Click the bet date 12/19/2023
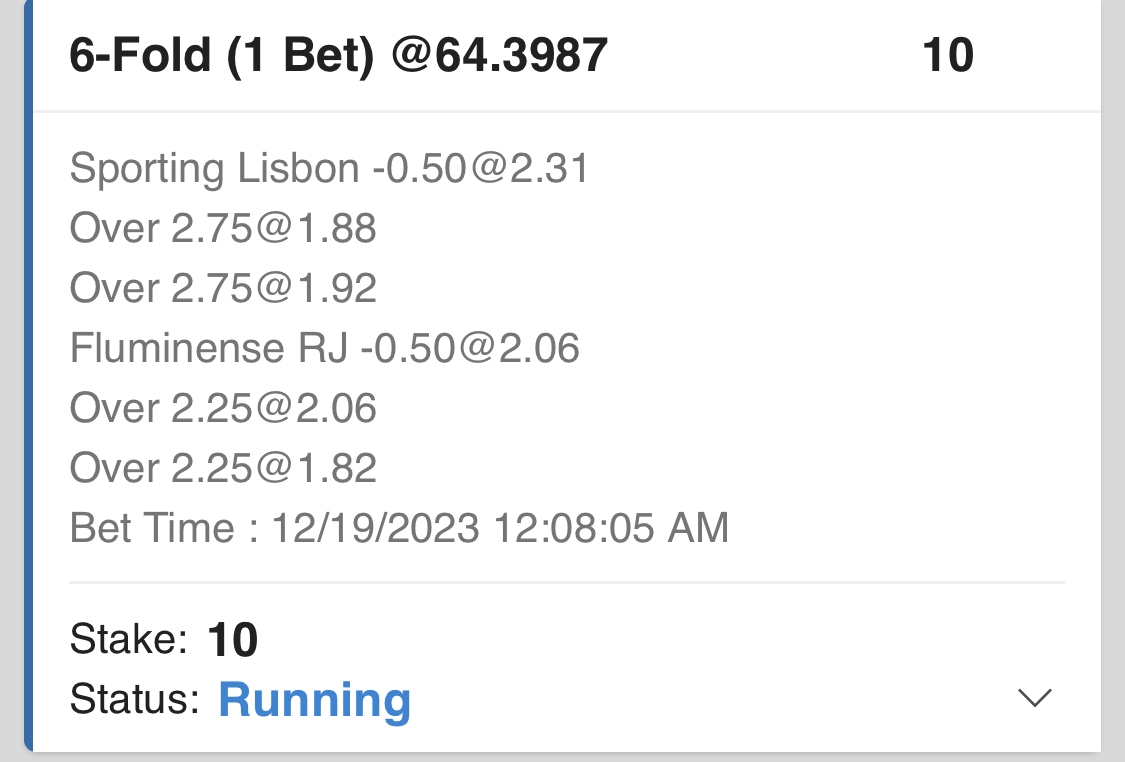The height and width of the screenshot is (762, 1125). [x=375, y=528]
